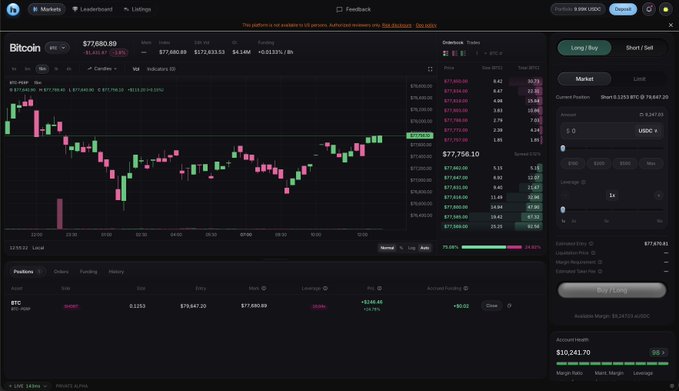The width and height of the screenshot is (679, 391).
Task: Select Normal chart scale mode
Action: (x=387, y=248)
